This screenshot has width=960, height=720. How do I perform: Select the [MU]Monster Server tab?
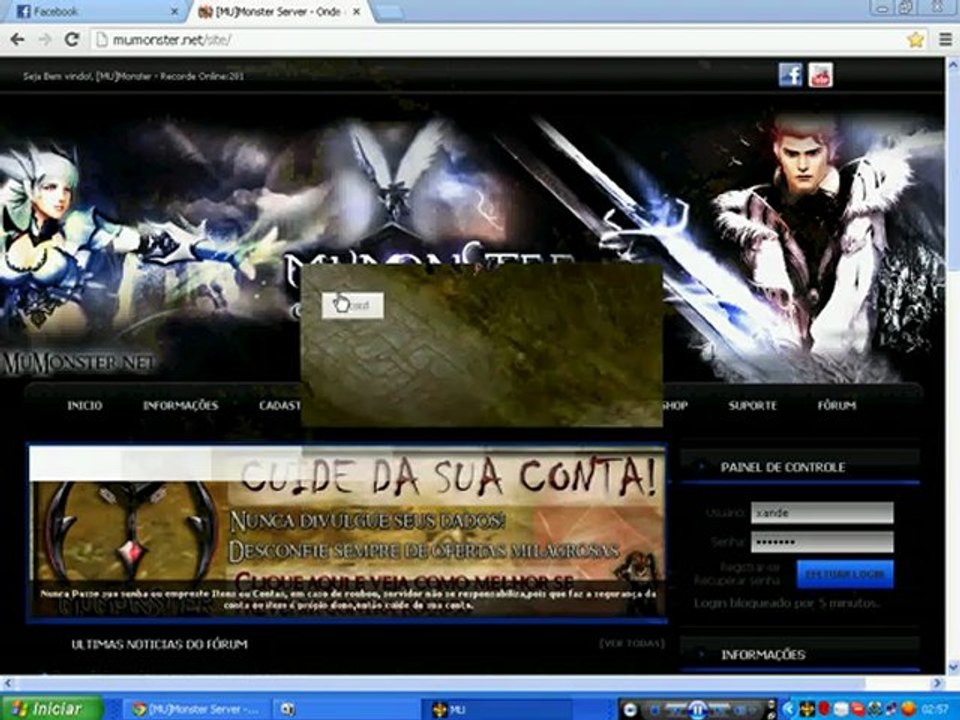279,12
